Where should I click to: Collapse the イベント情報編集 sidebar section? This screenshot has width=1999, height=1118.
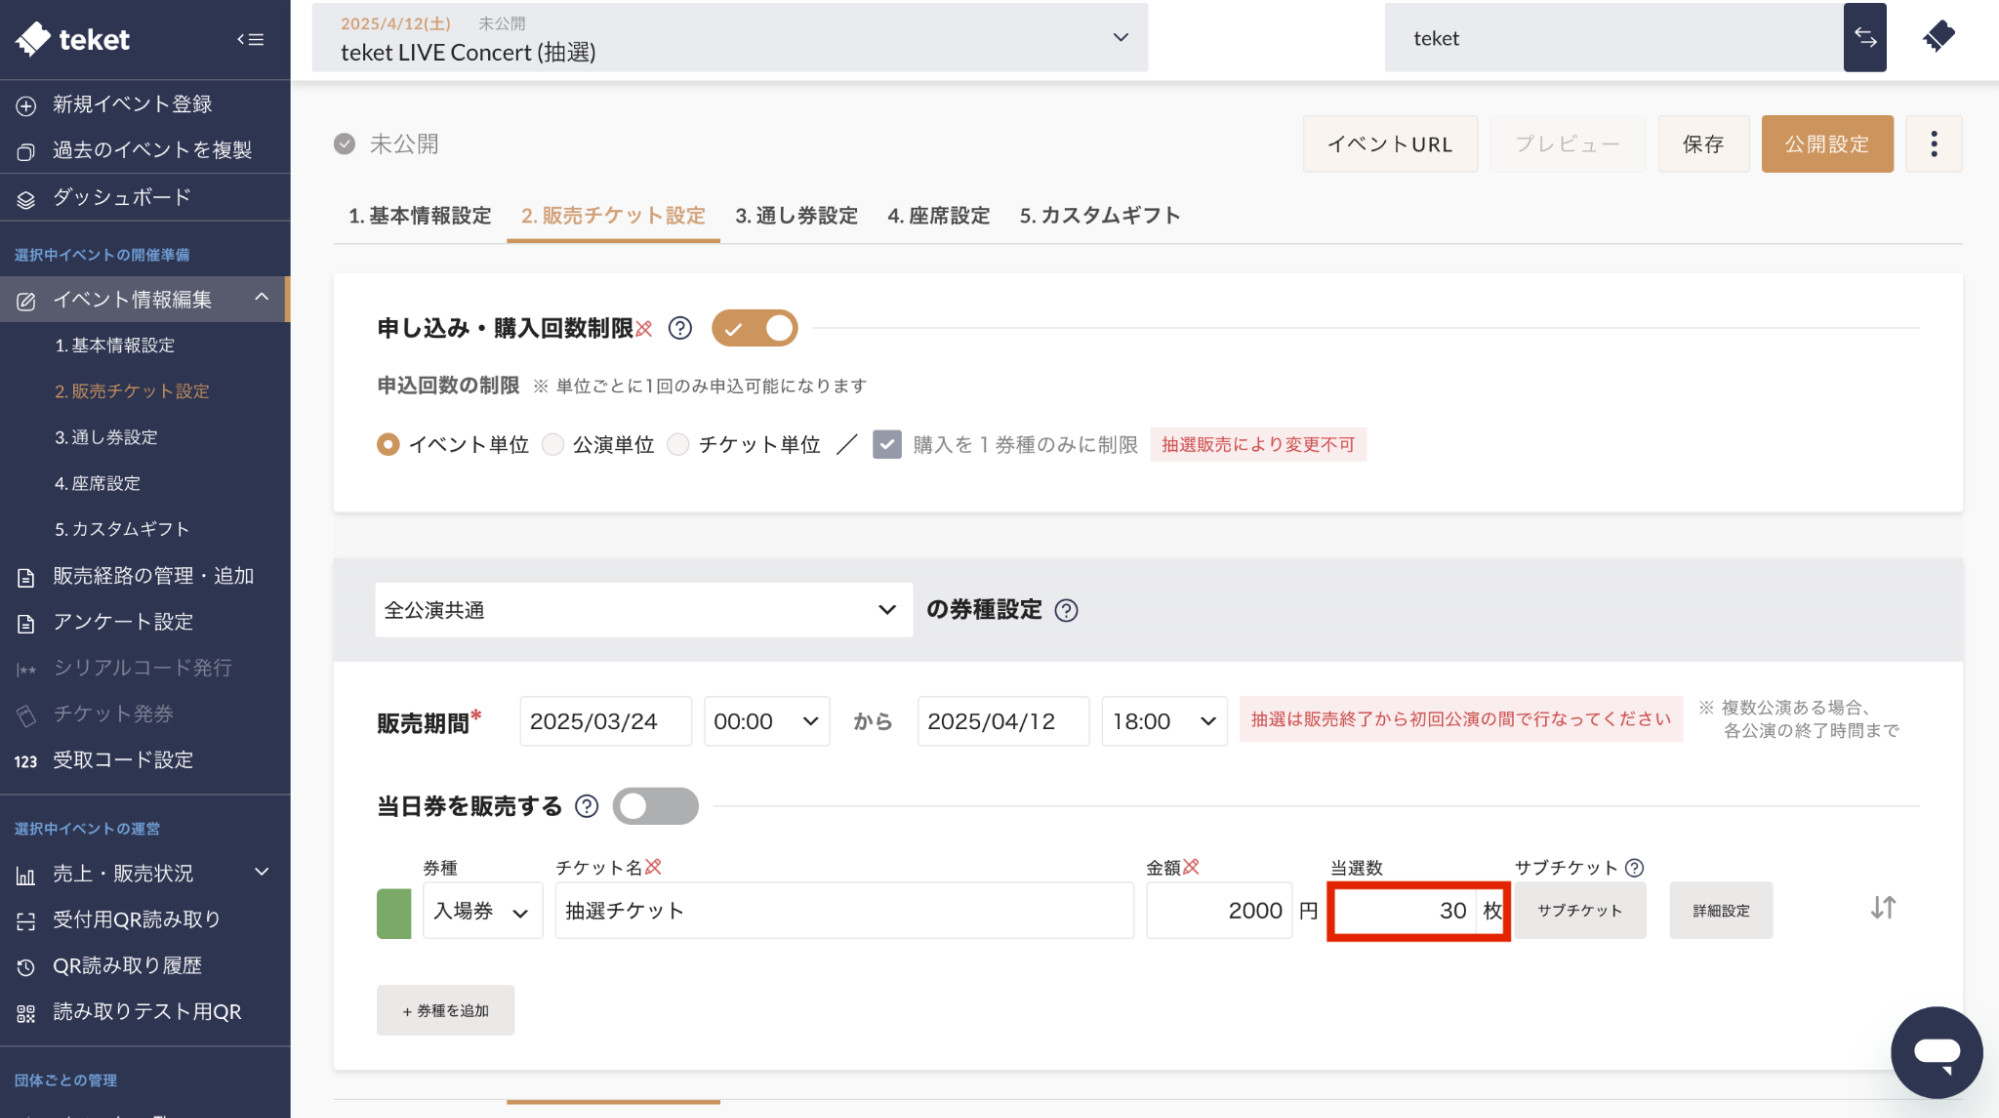(x=262, y=298)
